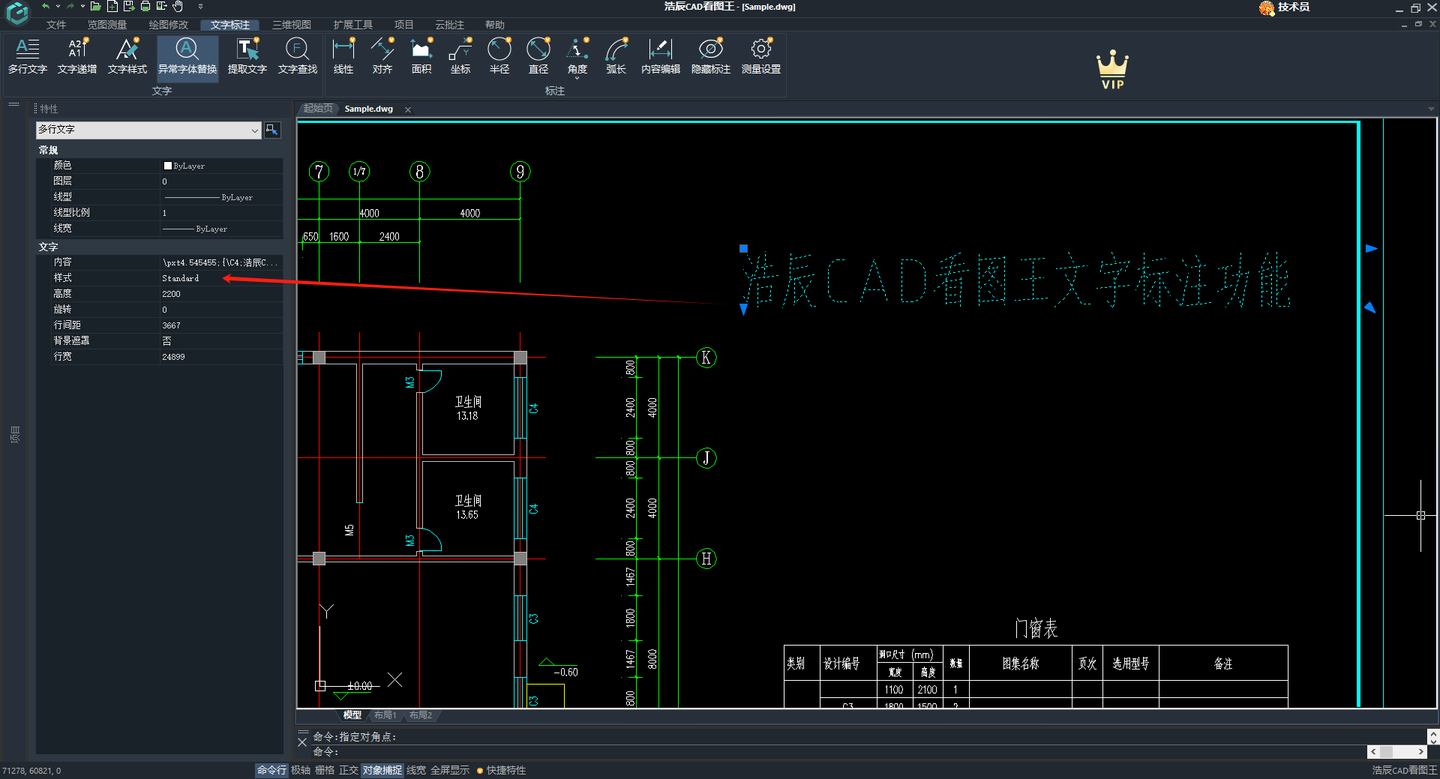Image resolution: width=1440 pixels, height=779 pixels.
Task: Open the 项目 ribbon tab
Action: [404, 25]
